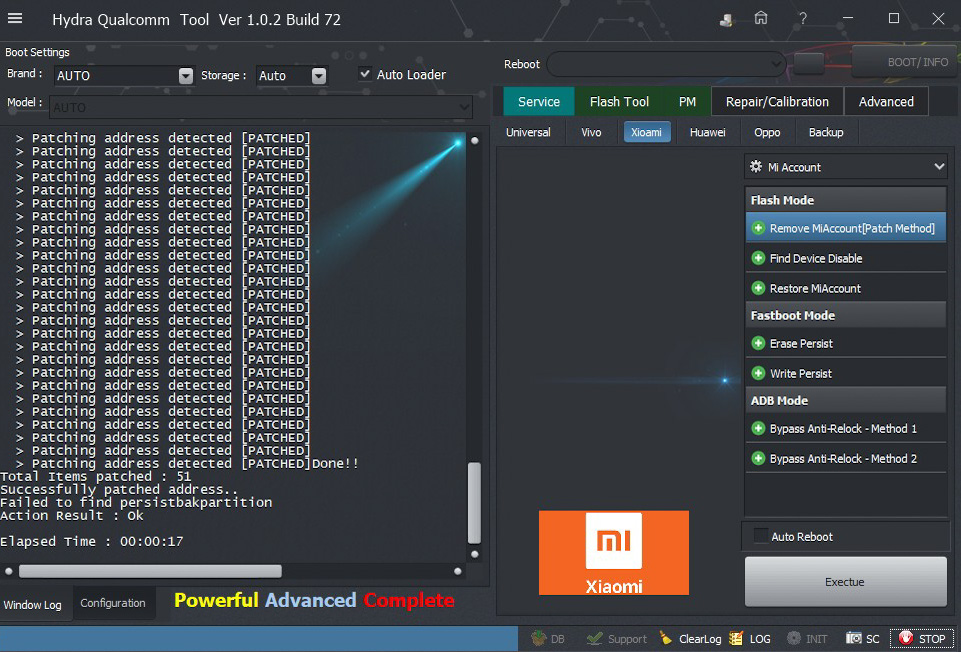Click the Exectue button
The image size is (961, 652).
click(x=845, y=582)
